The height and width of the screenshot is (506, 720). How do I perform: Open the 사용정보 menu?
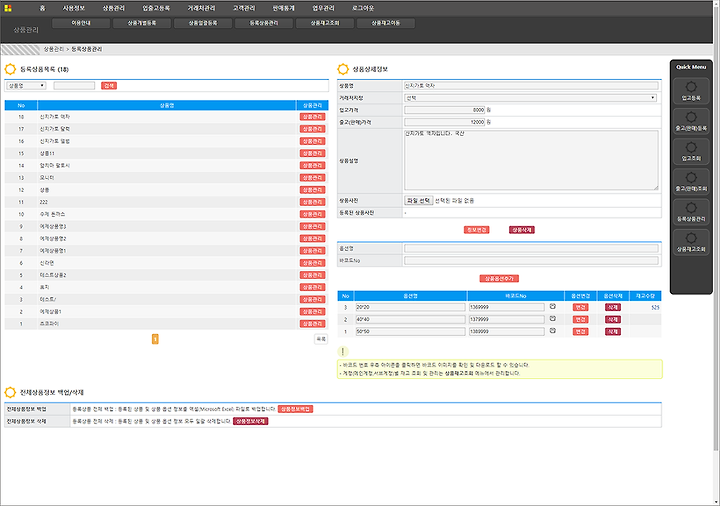[x=74, y=8]
